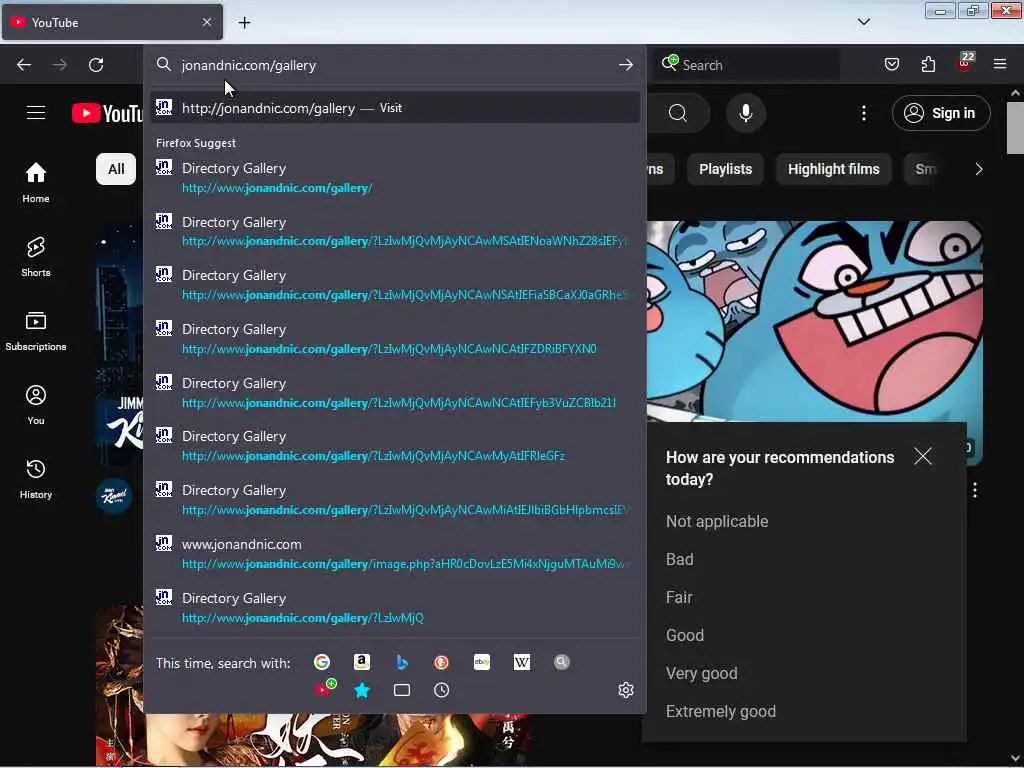The image size is (1024, 768).
Task: Add YouTube search engine from suggestions bar
Action: [325, 688]
